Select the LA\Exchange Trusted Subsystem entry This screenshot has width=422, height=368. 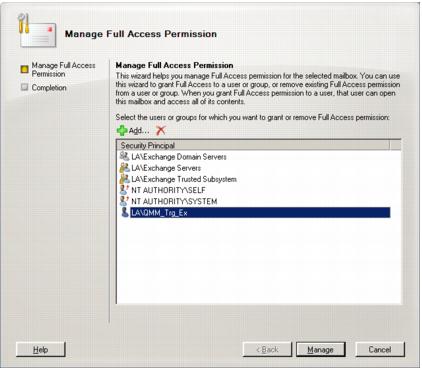184,179
